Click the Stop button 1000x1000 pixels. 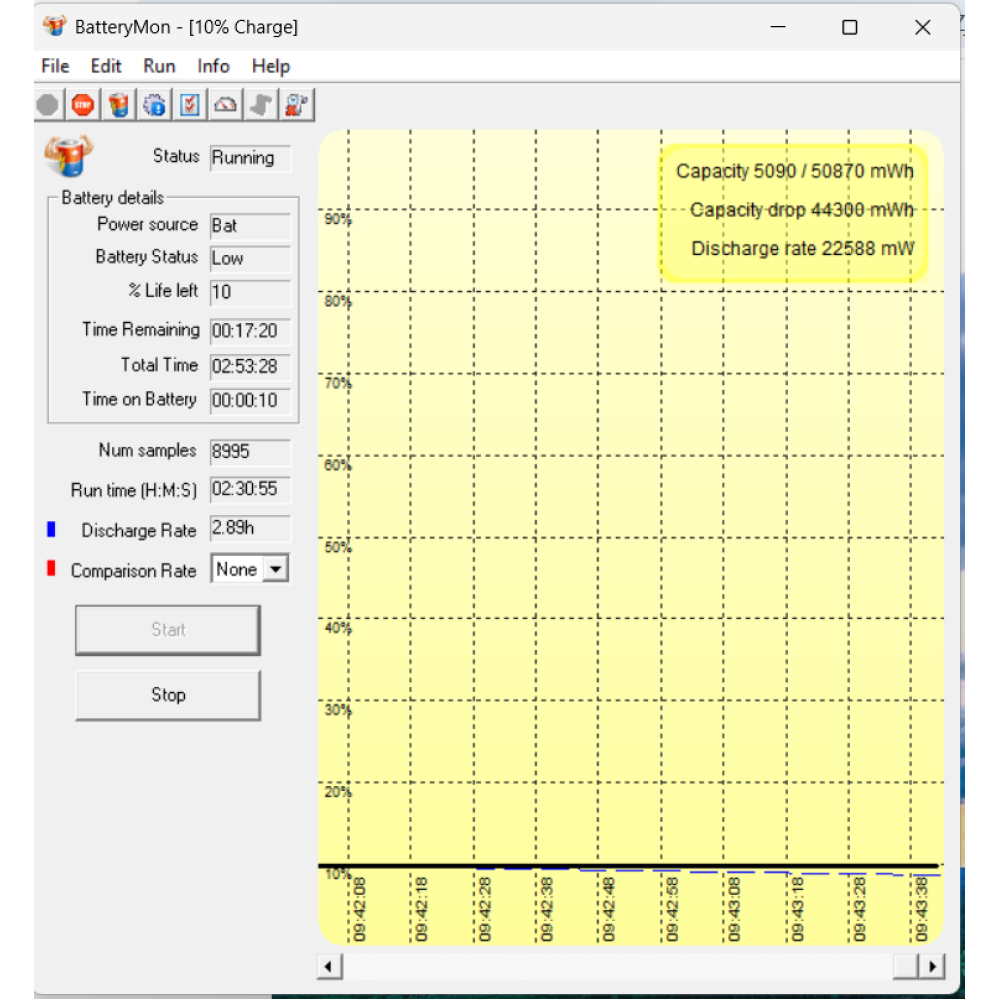coord(168,695)
